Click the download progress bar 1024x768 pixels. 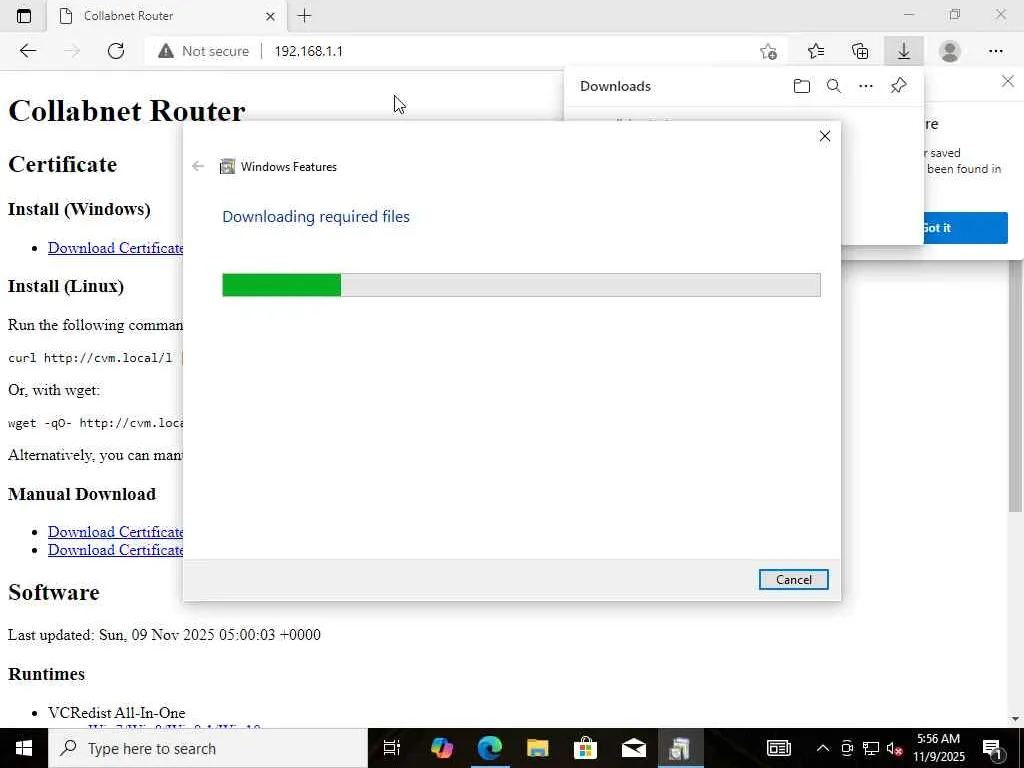[521, 285]
